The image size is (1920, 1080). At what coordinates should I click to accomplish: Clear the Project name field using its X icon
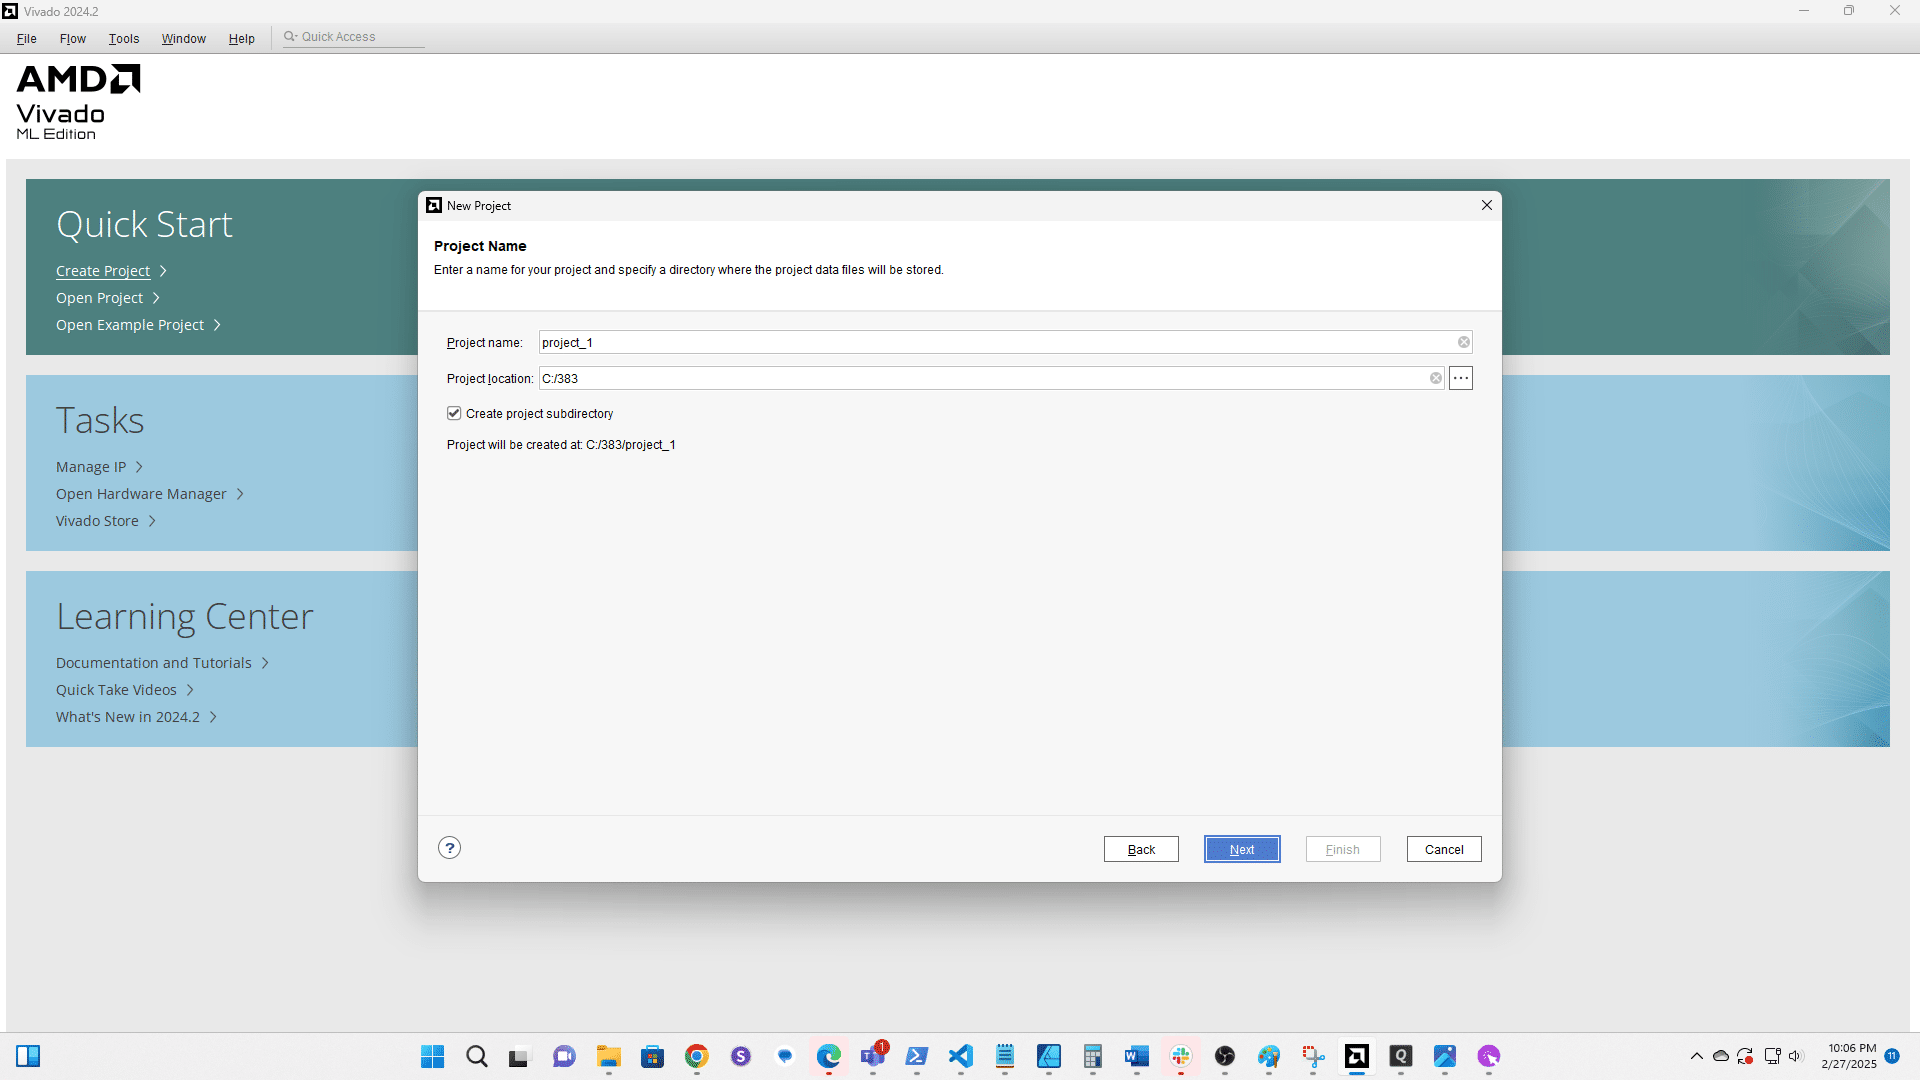pos(1463,342)
